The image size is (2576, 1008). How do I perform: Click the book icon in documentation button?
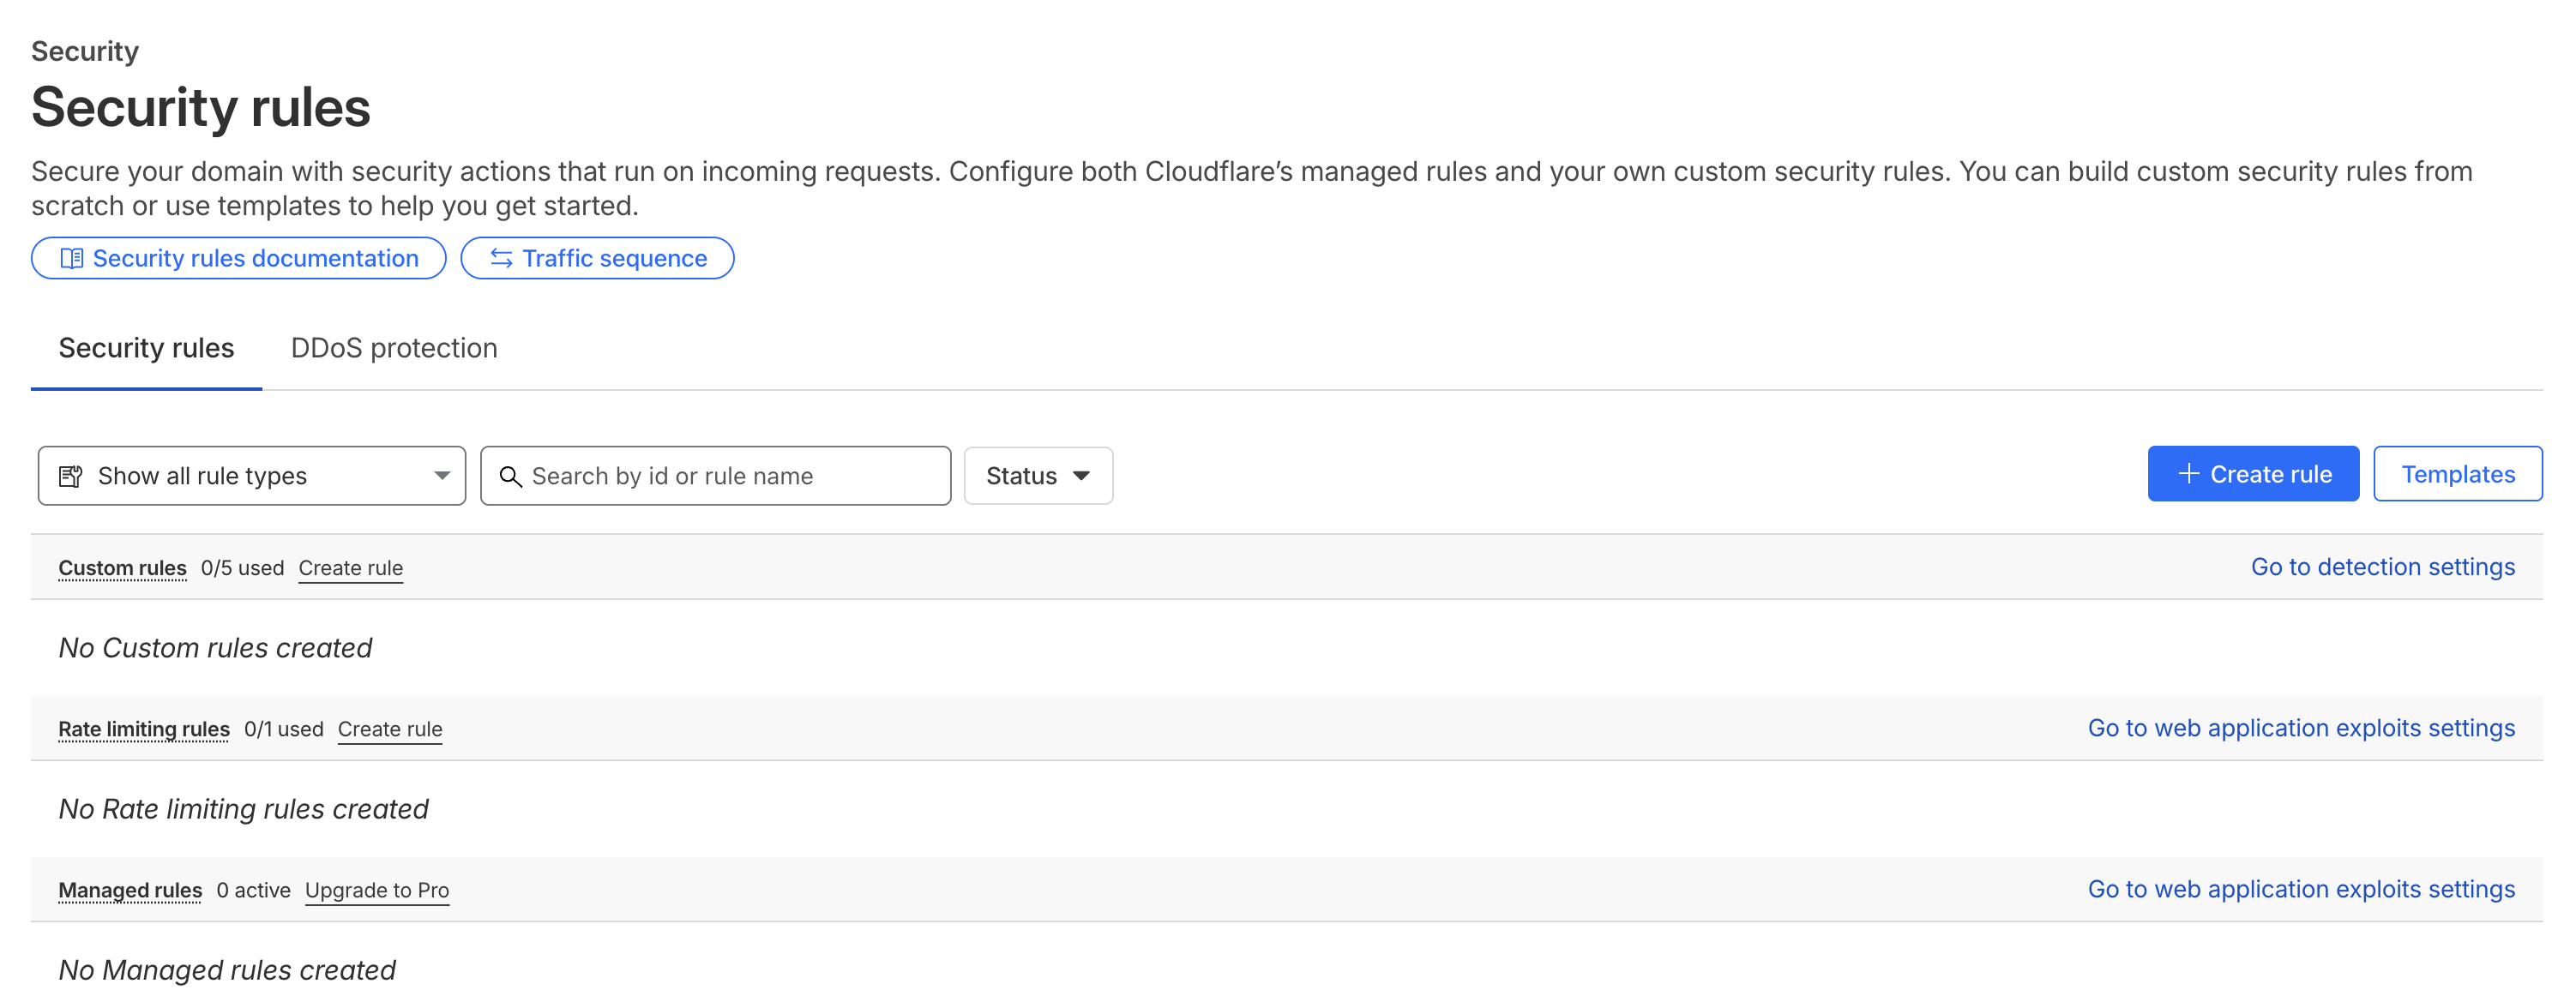pyautogui.click(x=71, y=259)
